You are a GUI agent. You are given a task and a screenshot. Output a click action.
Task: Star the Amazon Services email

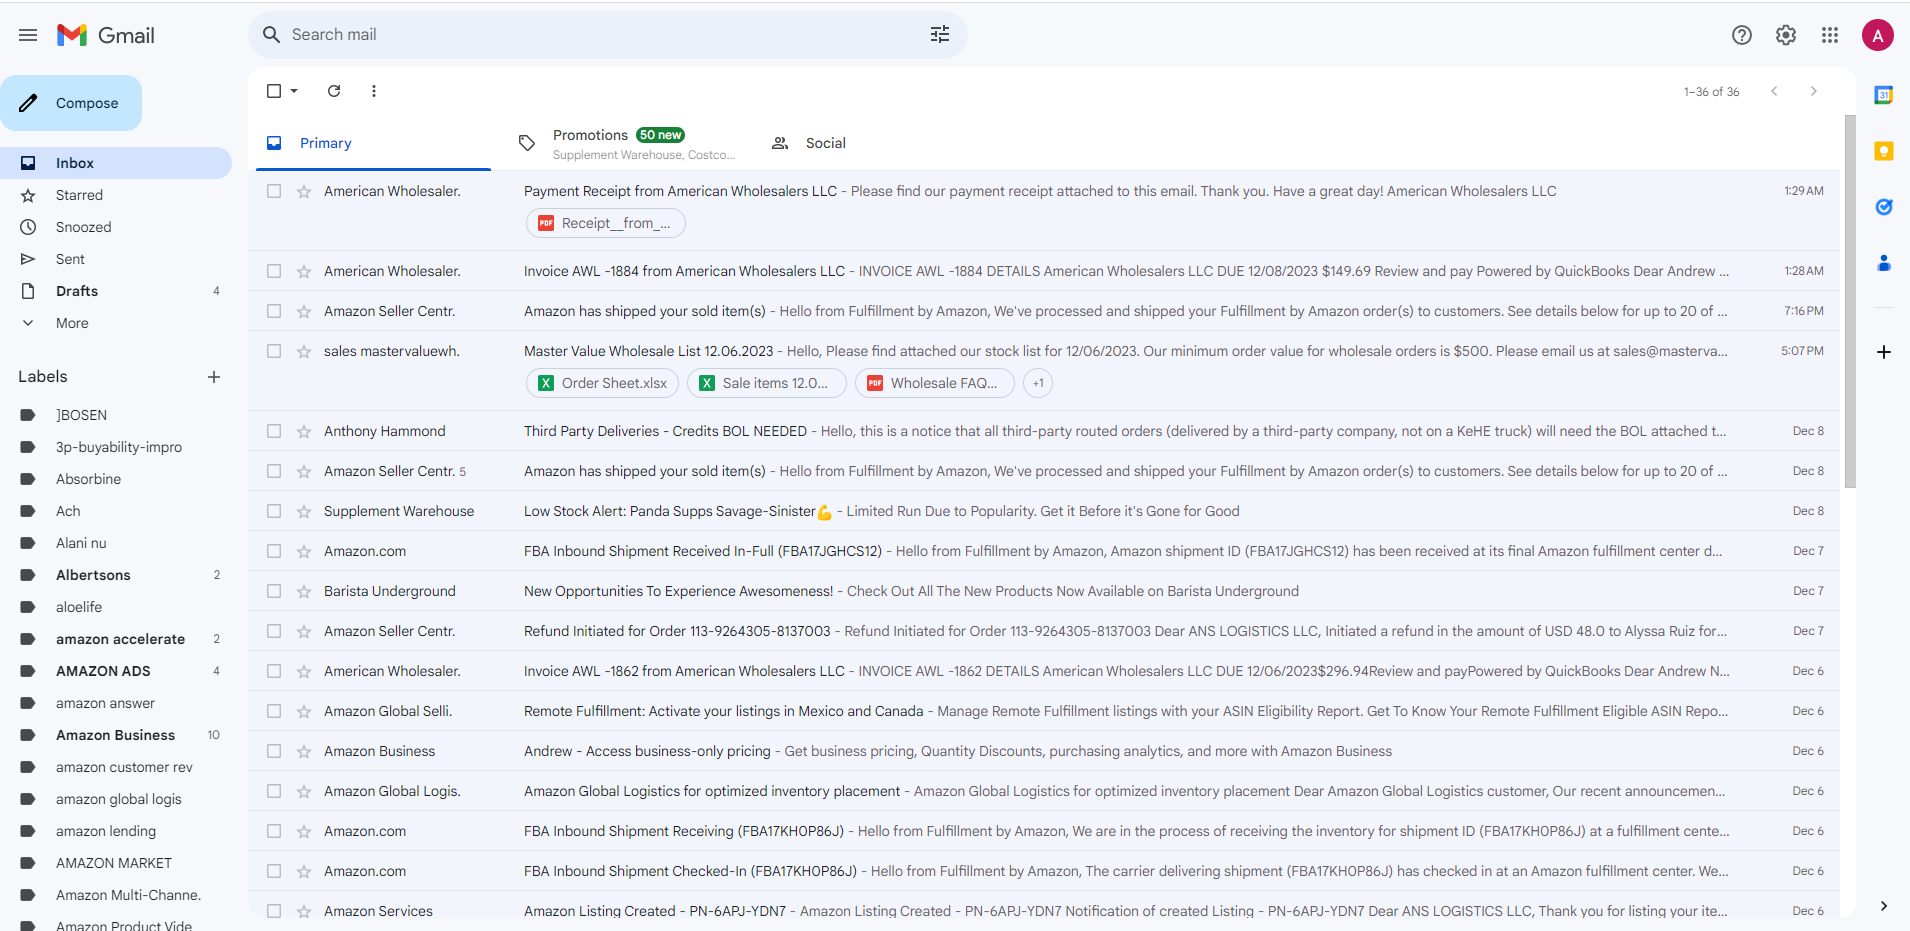click(304, 911)
